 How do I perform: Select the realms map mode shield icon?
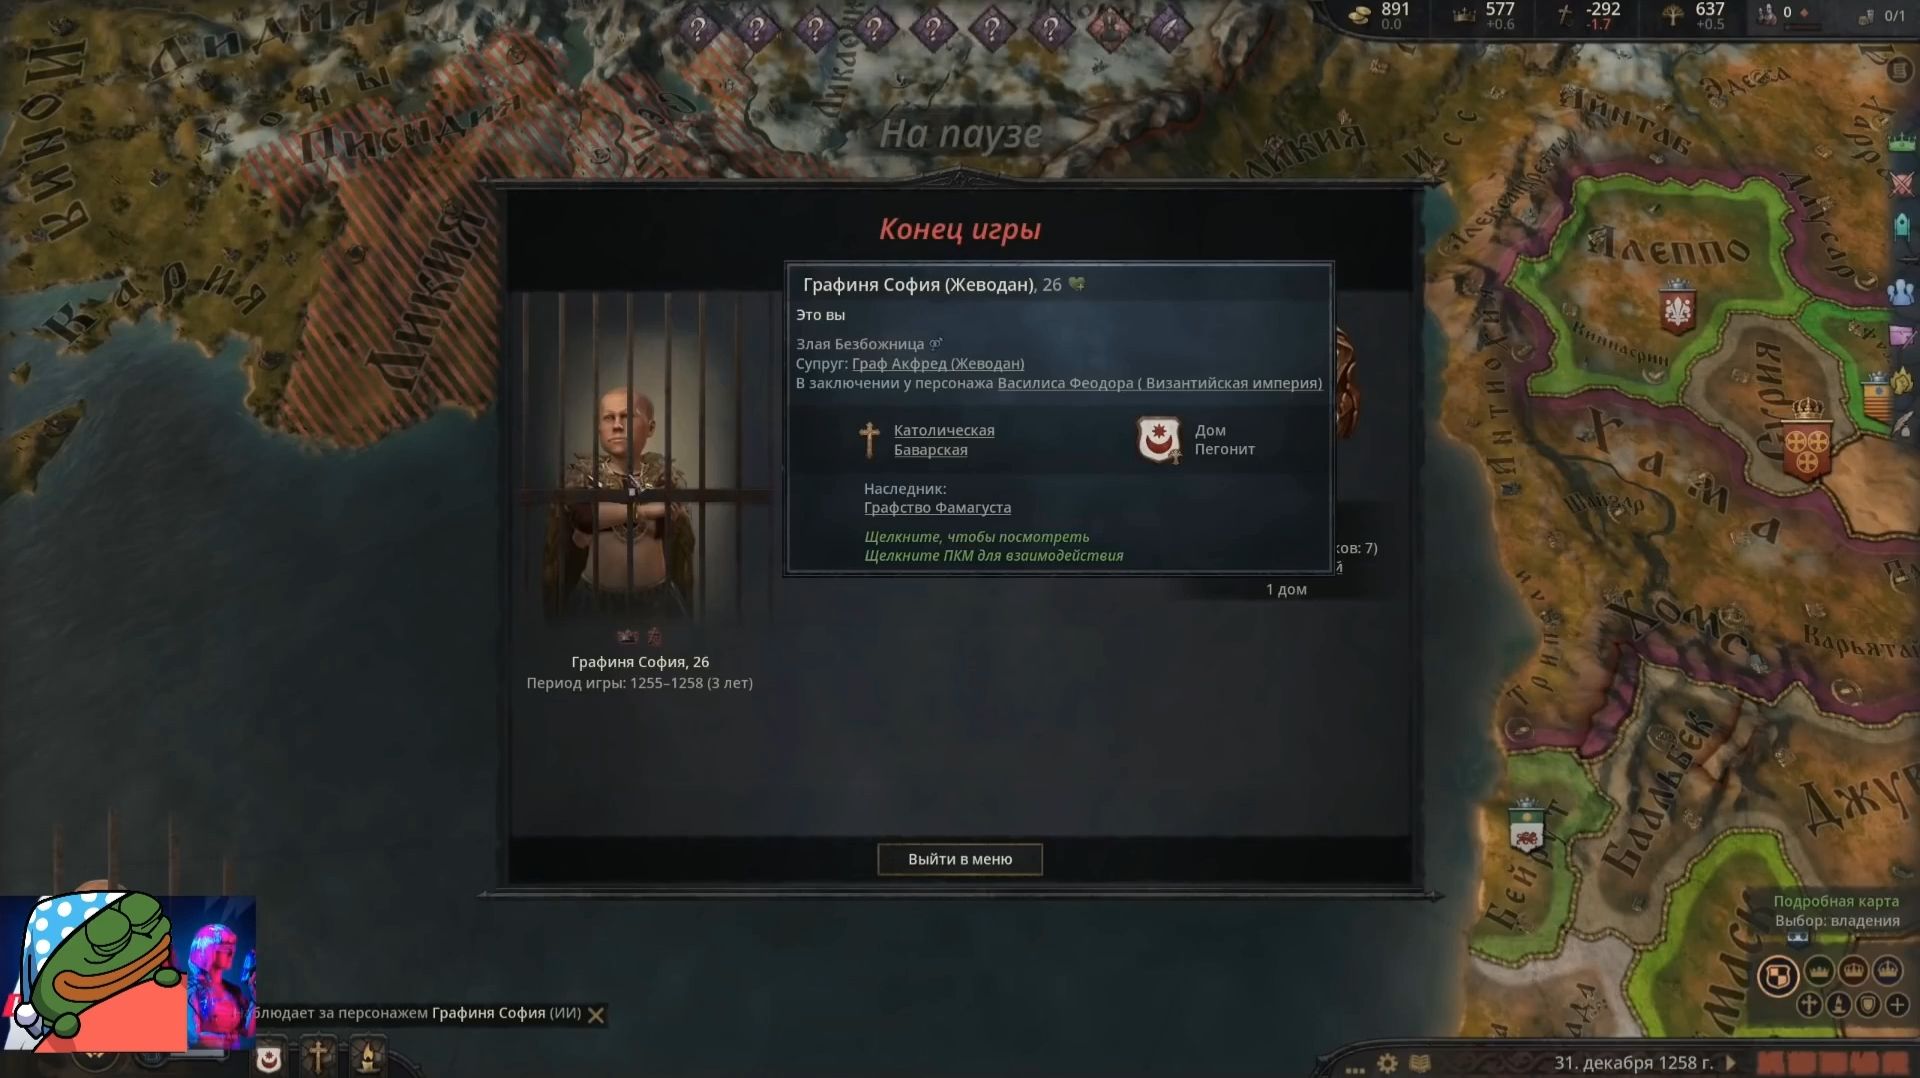(x=1778, y=976)
